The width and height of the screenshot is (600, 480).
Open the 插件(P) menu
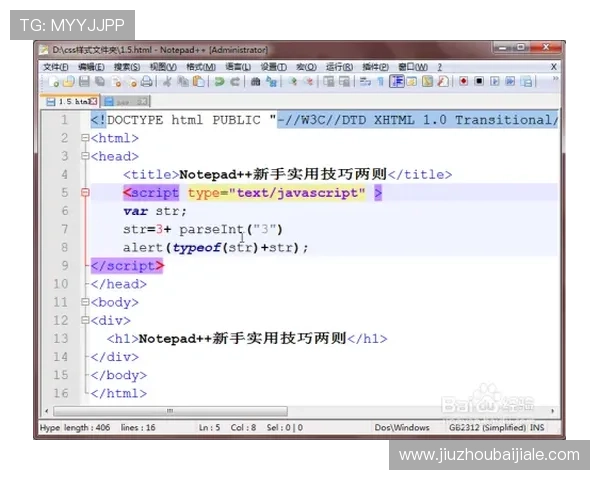[375, 67]
